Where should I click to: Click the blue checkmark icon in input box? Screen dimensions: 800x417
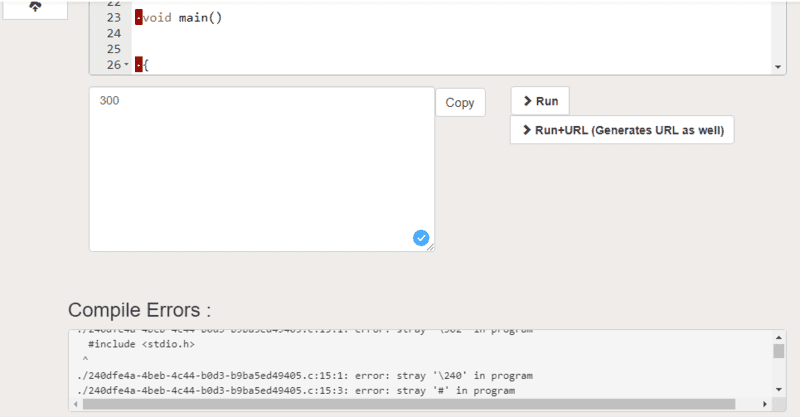click(421, 237)
